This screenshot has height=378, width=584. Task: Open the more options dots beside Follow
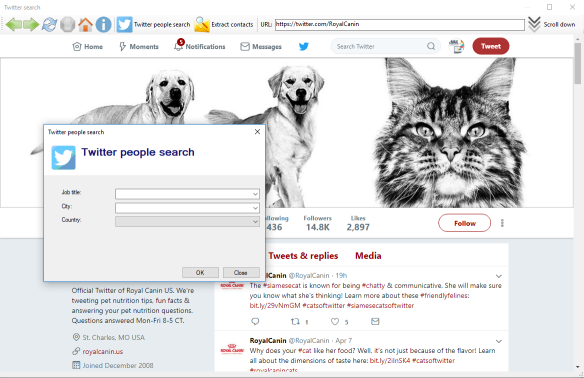pos(502,223)
